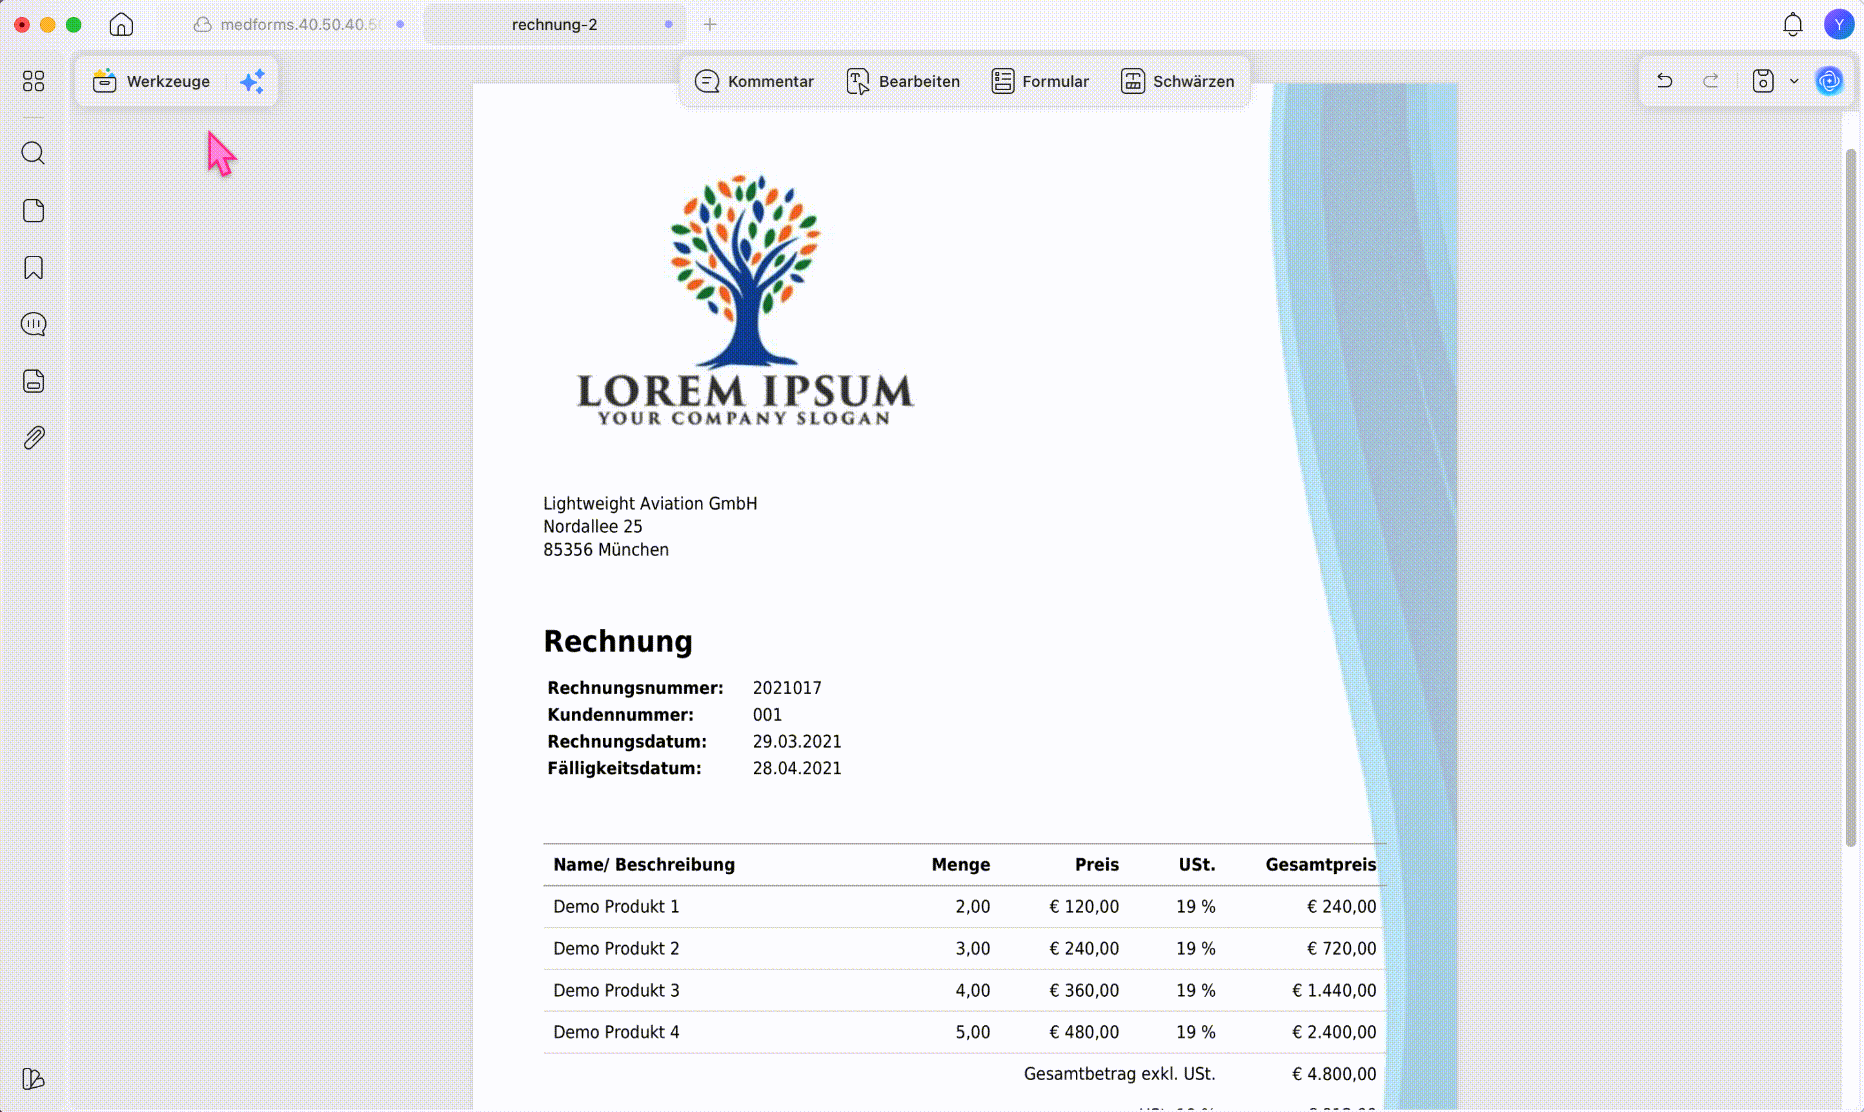The width and height of the screenshot is (1864, 1112).
Task: Open the search panel magnifier icon
Action: click(x=33, y=153)
